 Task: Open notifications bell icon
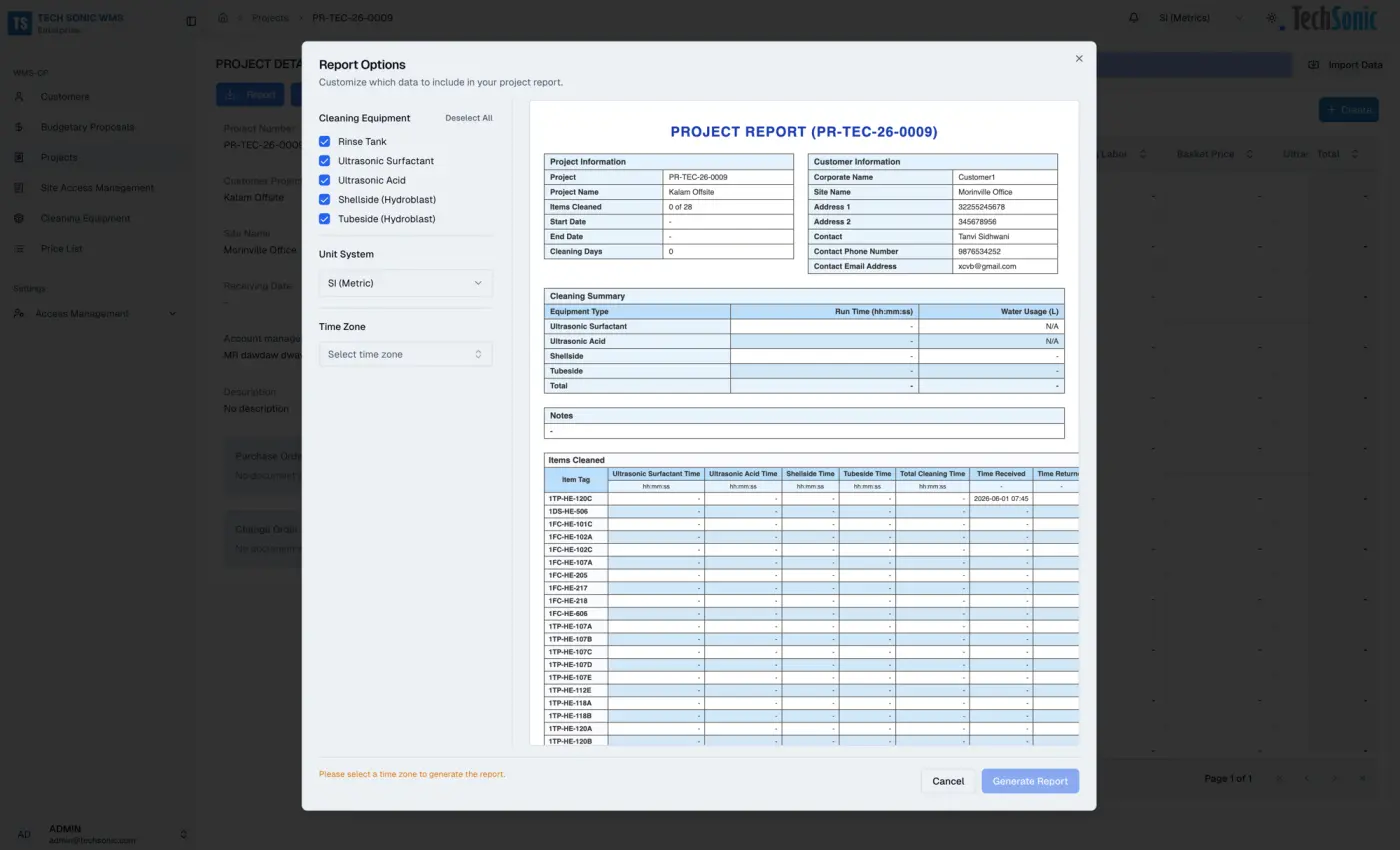(x=1133, y=18)
